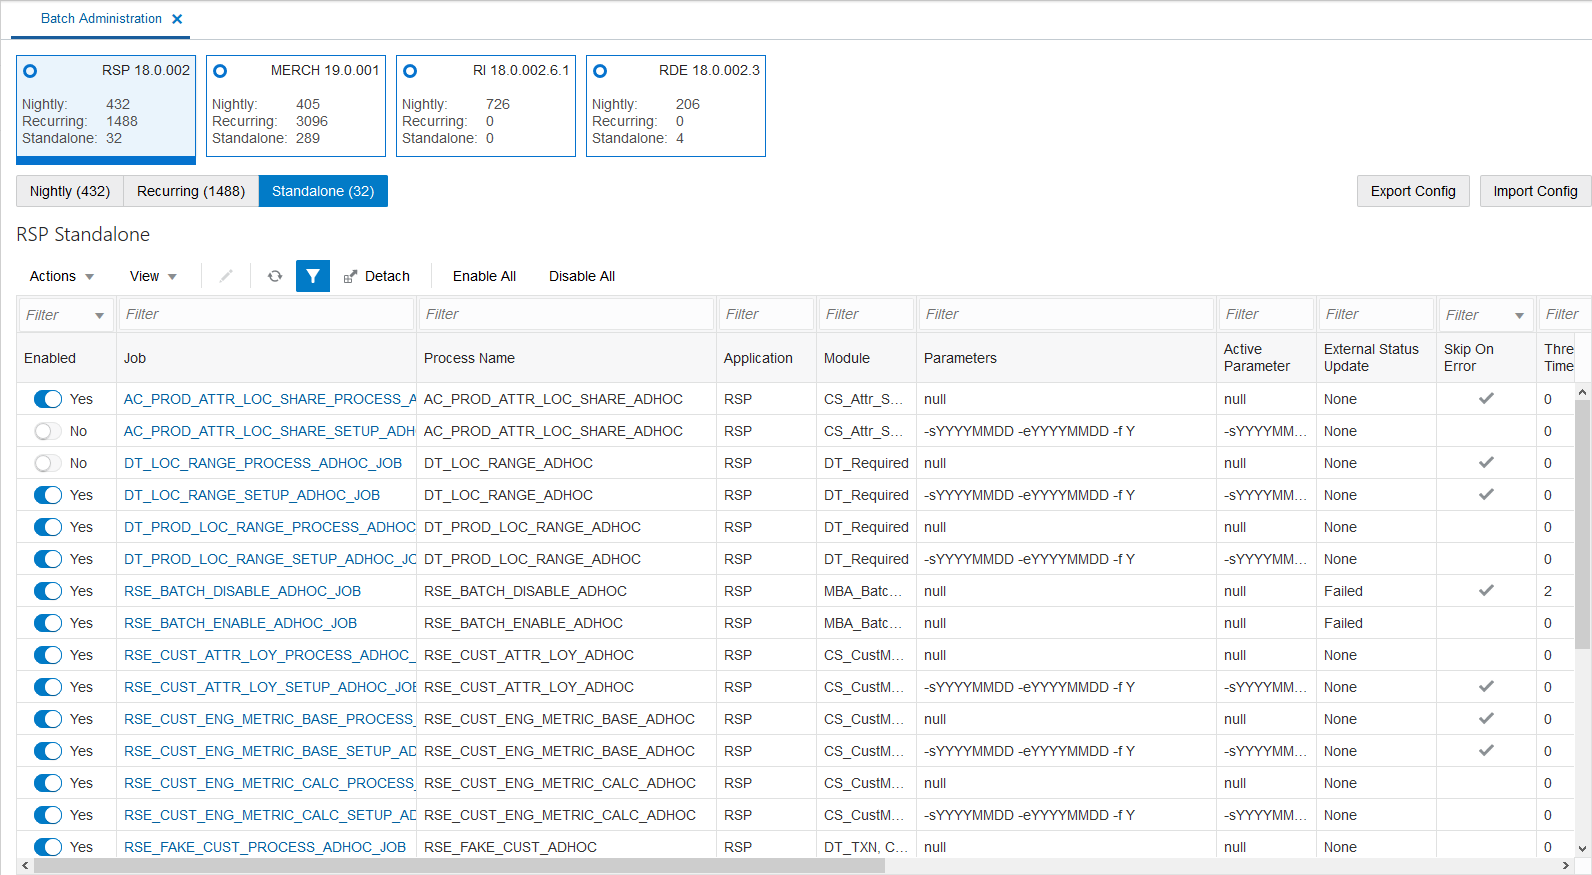Detach the table view
The width and height of the screenshot is (1592, 875).
coord(377,276)
